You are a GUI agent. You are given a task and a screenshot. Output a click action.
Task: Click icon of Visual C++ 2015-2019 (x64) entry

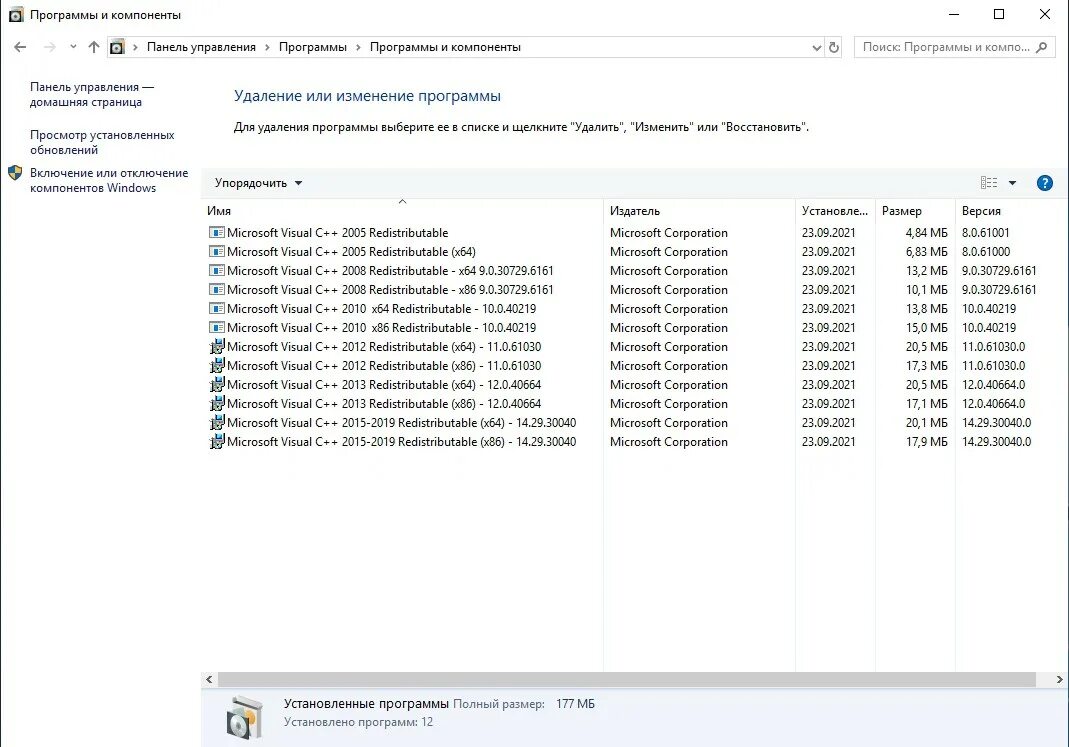[217, 423]
